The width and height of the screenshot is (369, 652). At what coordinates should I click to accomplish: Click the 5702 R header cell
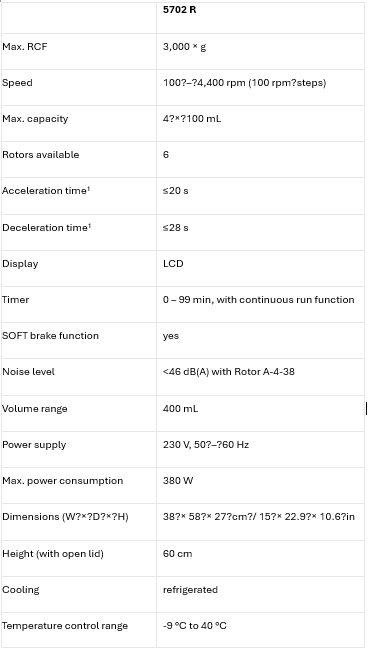tap(260, 17)
